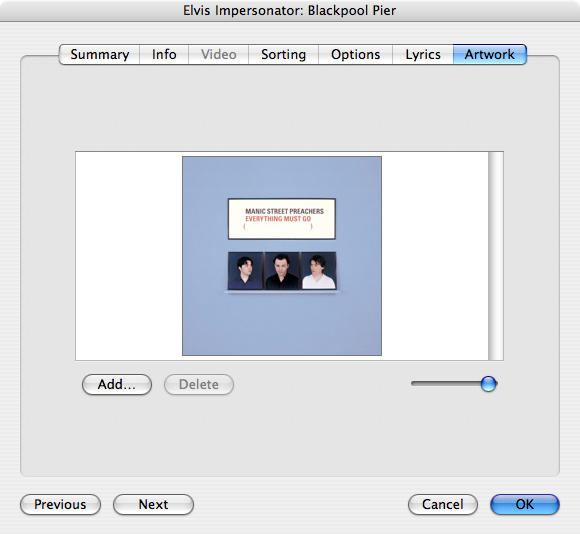Click the Delete artwork button
The image size is (580, 534).
[199, 384]
